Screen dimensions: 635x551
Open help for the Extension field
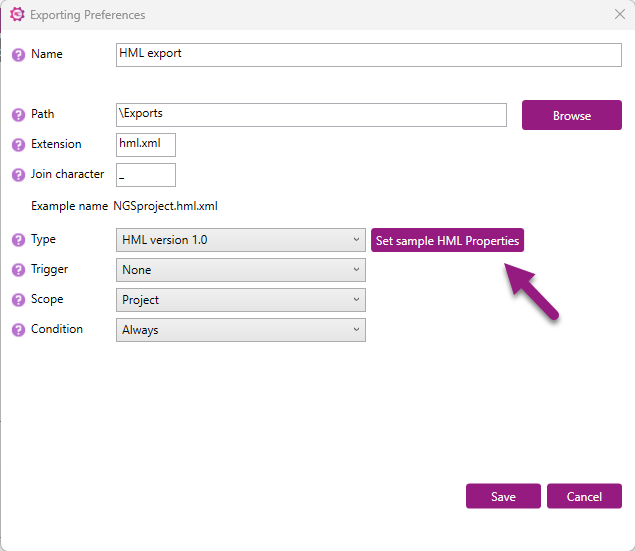18,145
